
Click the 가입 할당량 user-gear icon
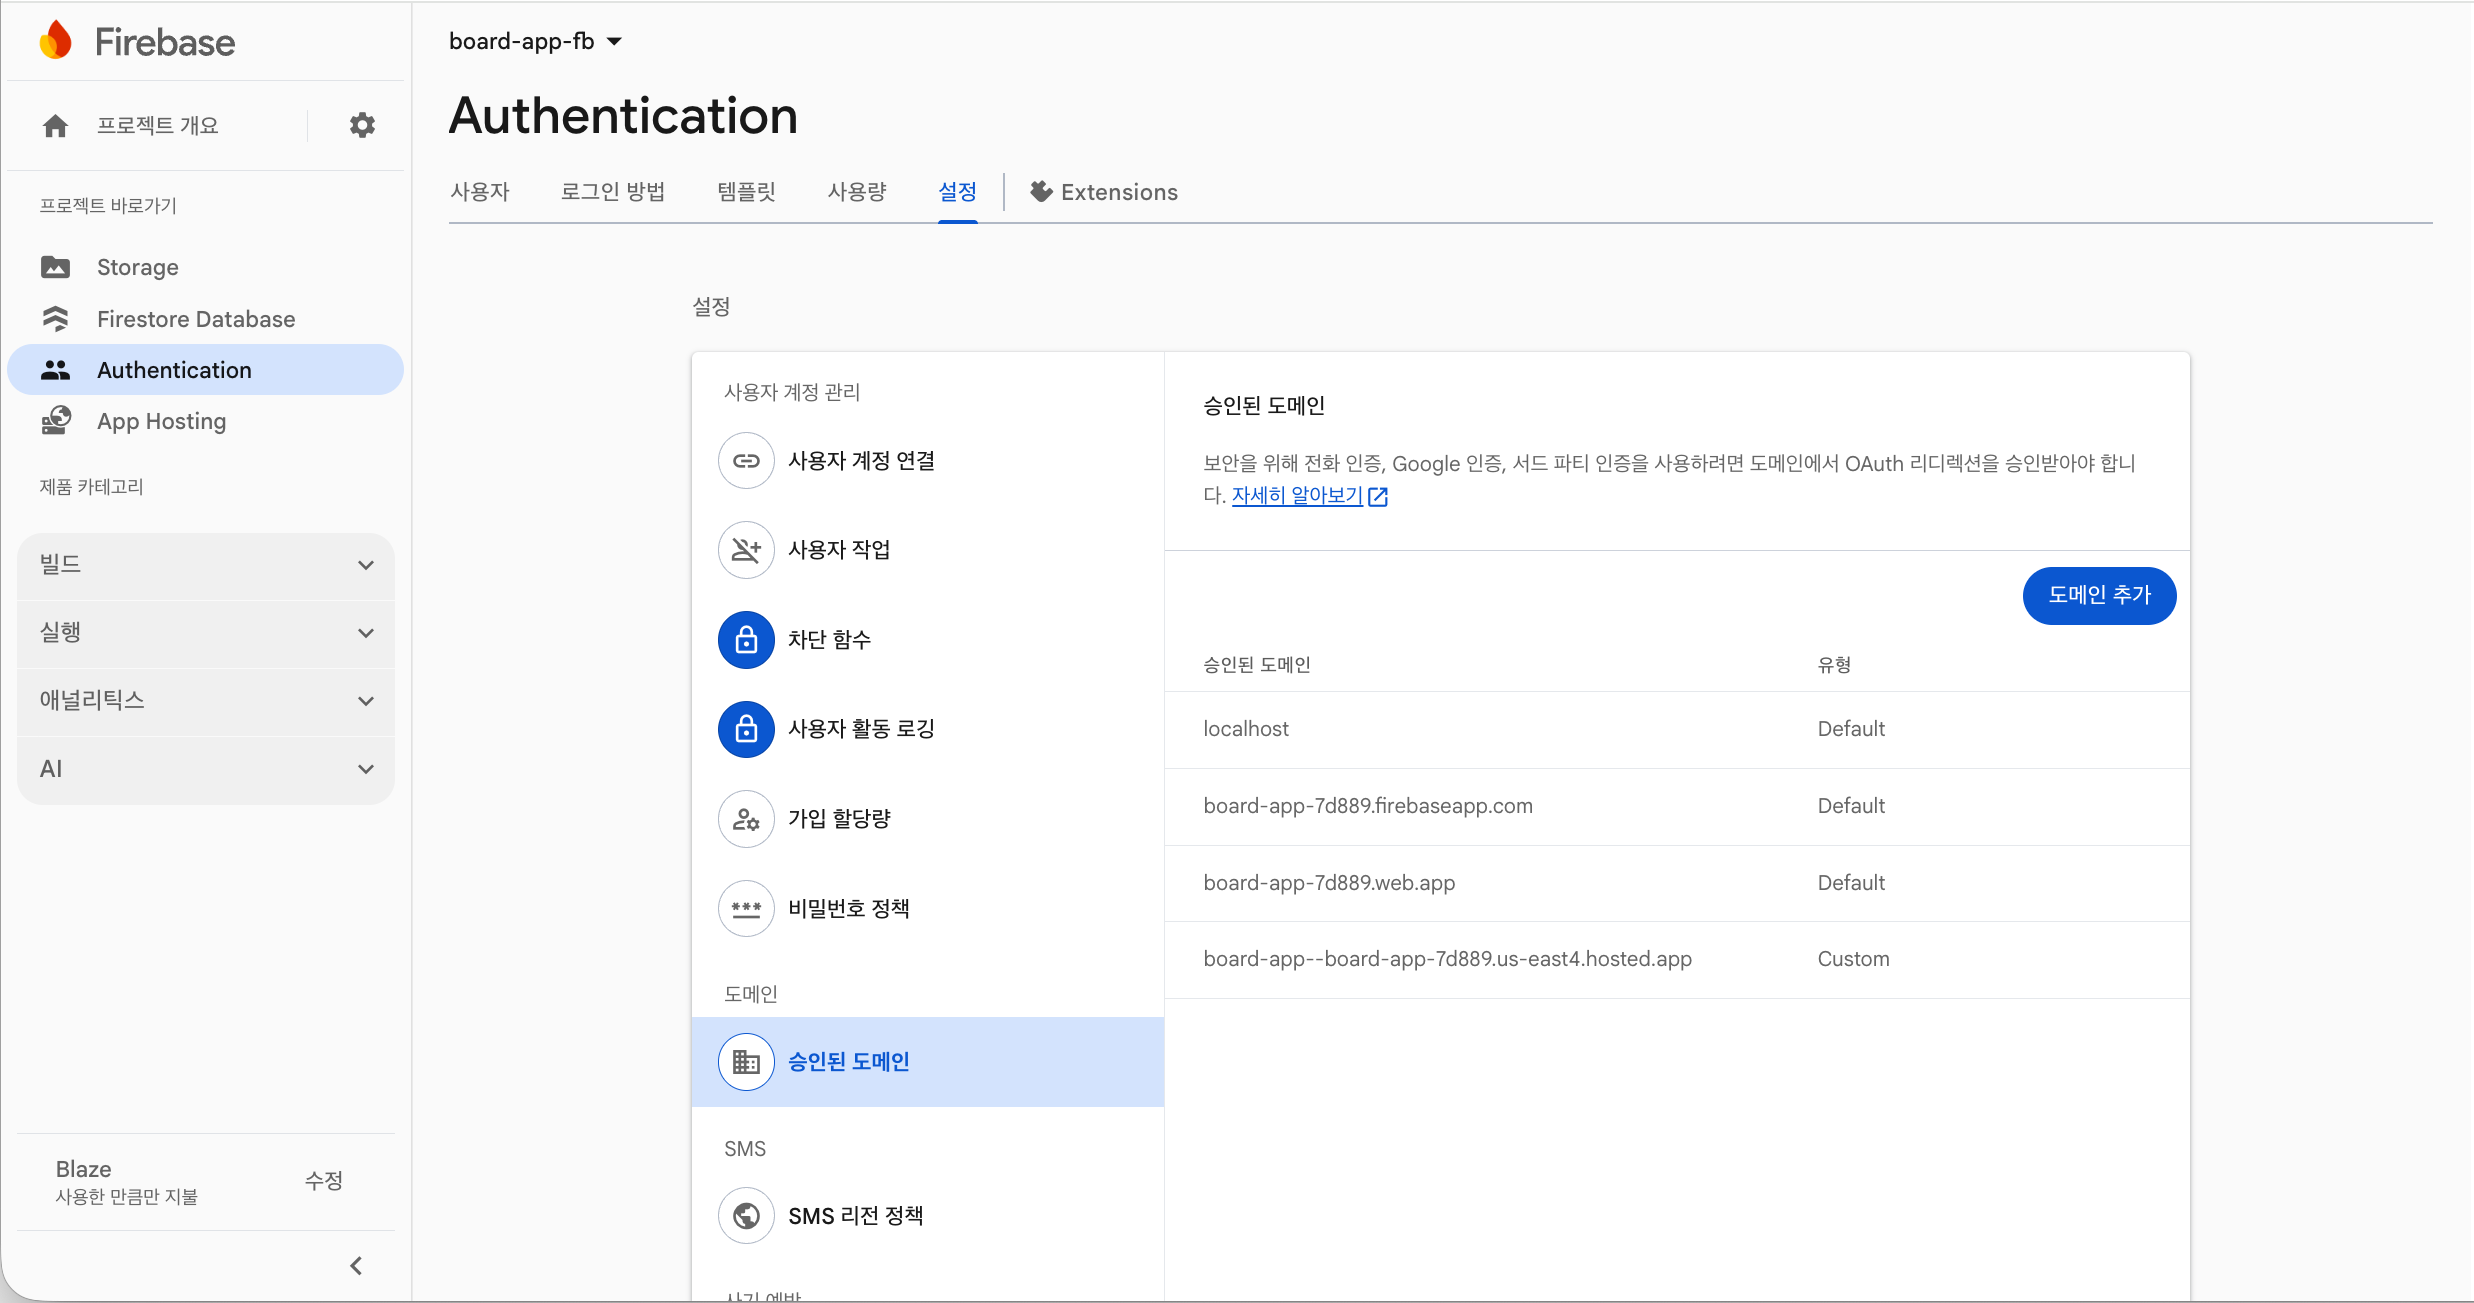click(x=746, y=819)
